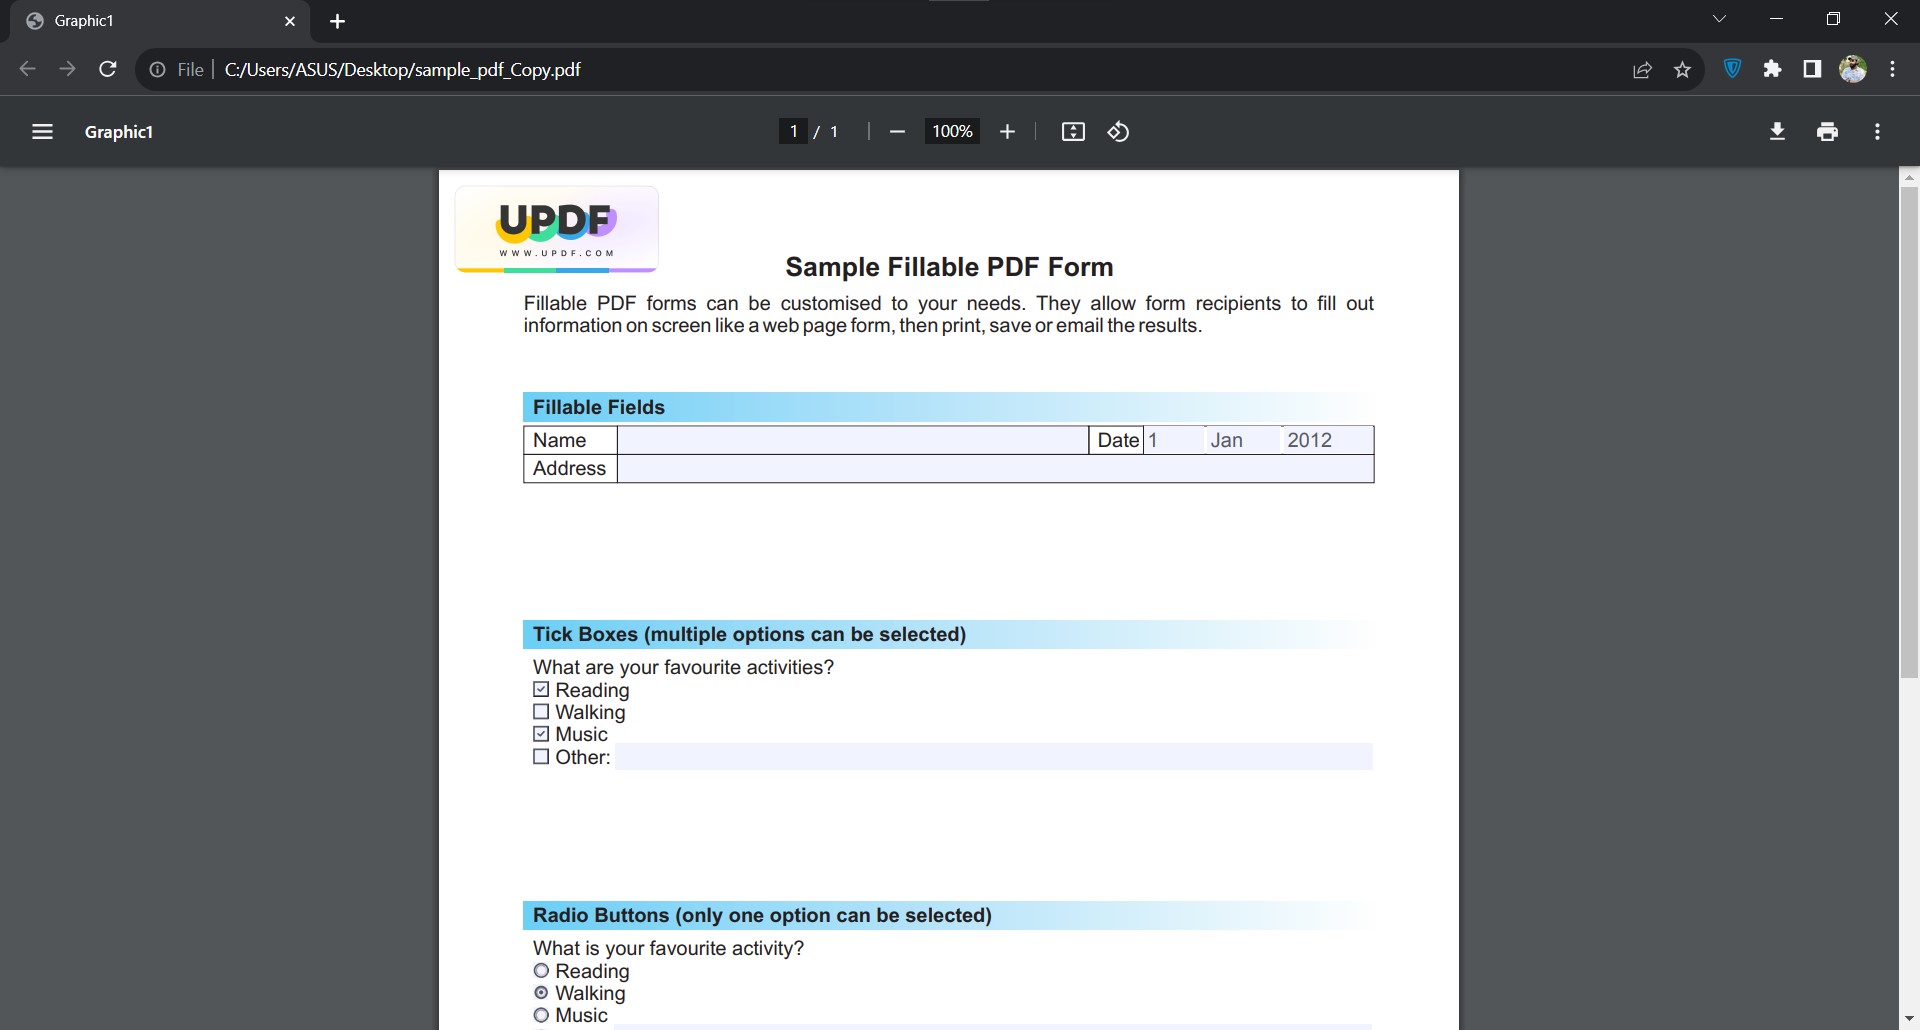Zoom out on the PDF
1920x1030 pixels.
(x=897, y=131)
